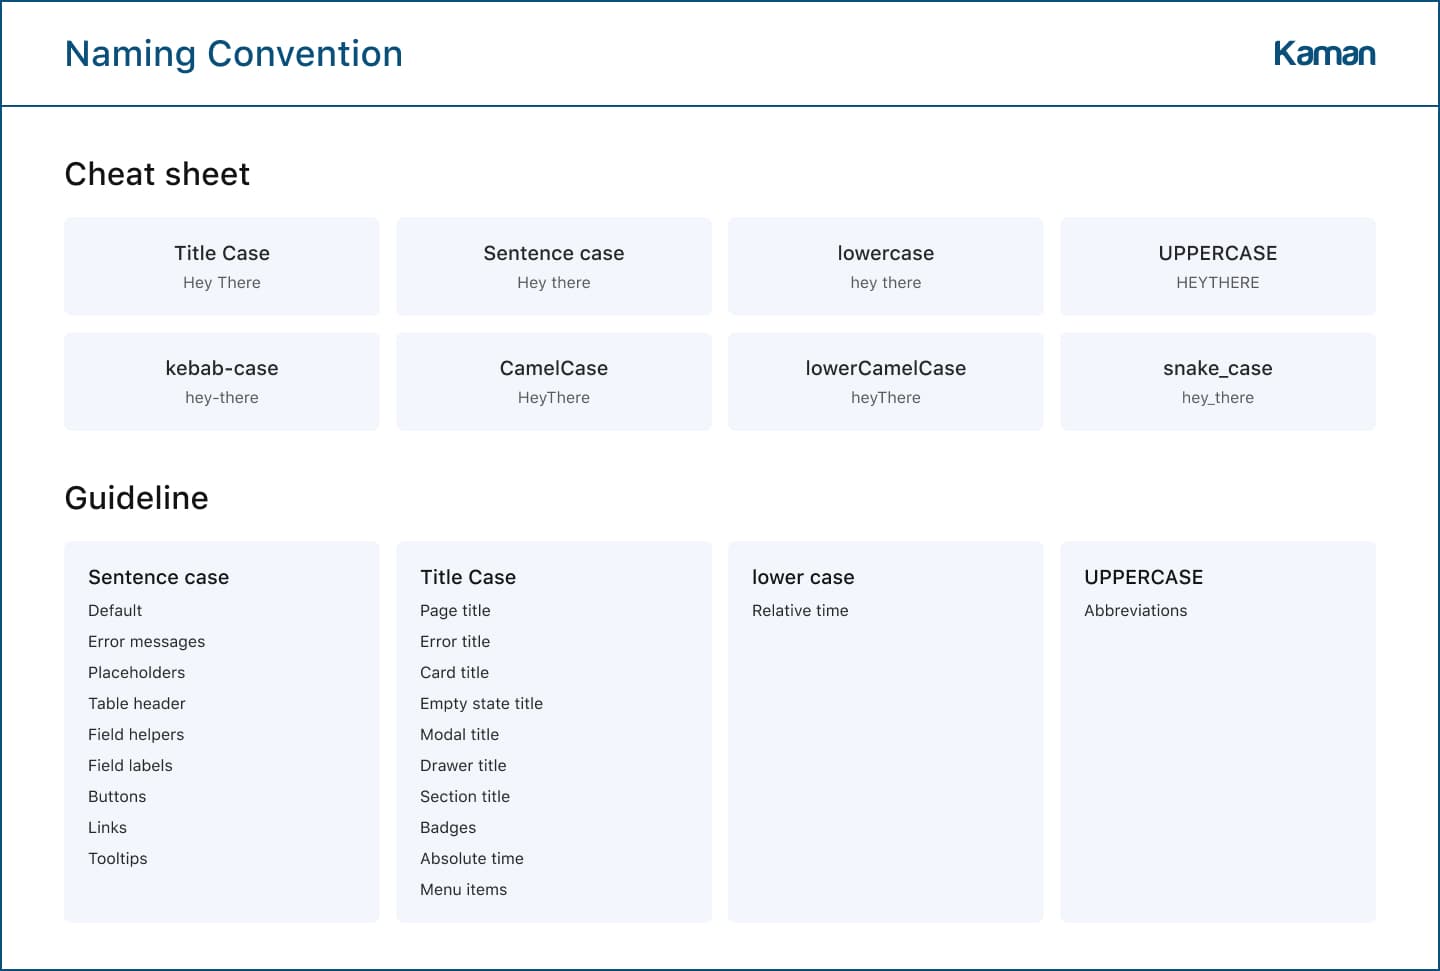
Task: Click the 'Guideline' heading
Action: coord(137,498)
